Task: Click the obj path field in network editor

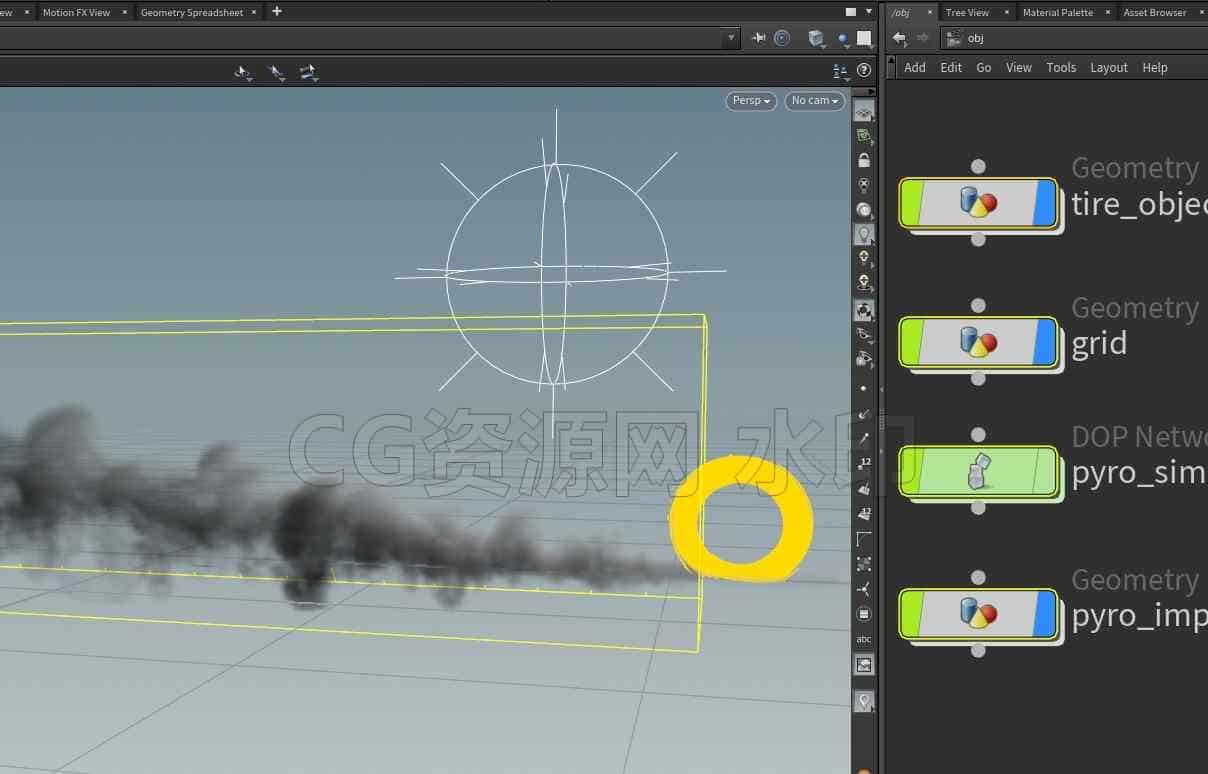Action: click(1075, 38)
